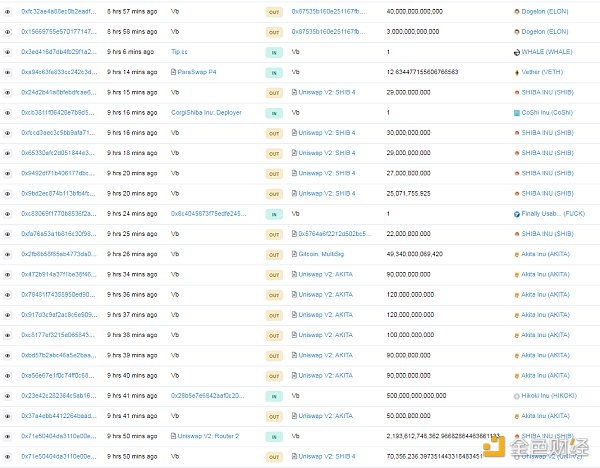Screen dimensions: 600x468
Task: Click eye icon on the Uniswap V2: Router 2 row
Action: tap(8, 437)
